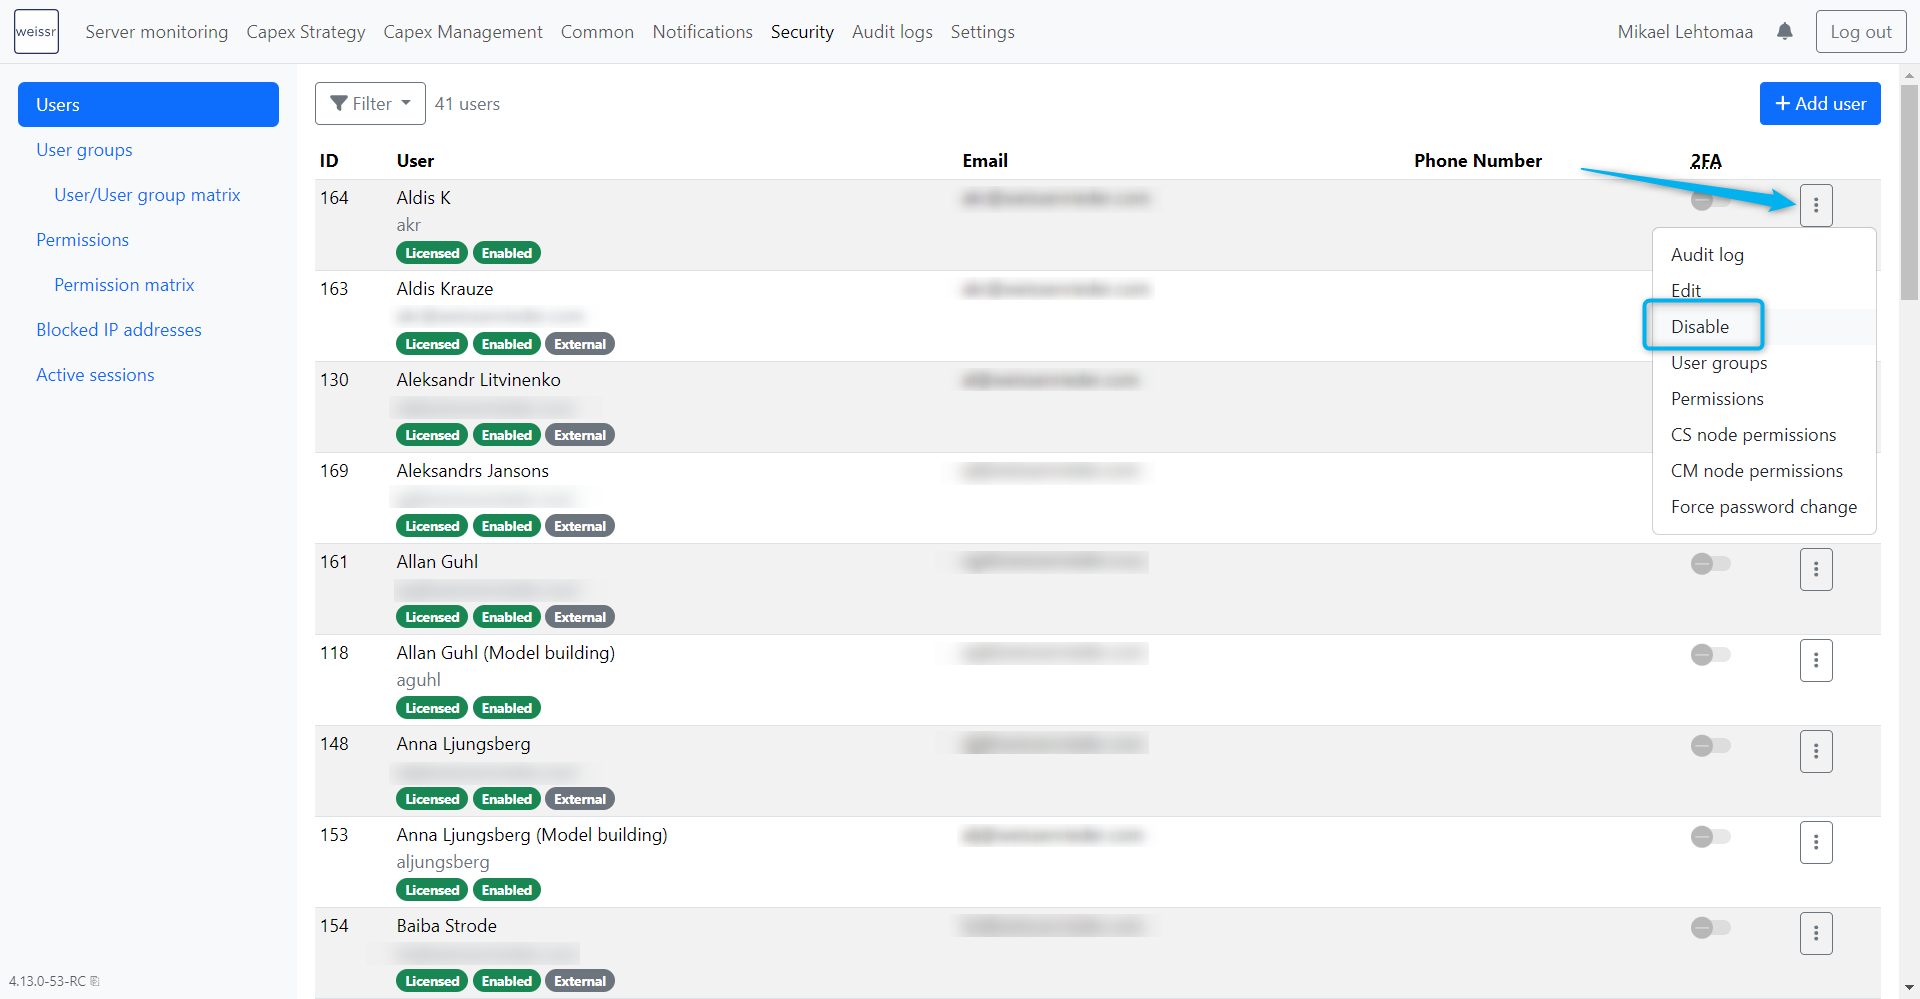Image resolution: width=1920 pixels, height=999 pixels.
Task: Click the 2FA column header
Action: coord(1706,161)
